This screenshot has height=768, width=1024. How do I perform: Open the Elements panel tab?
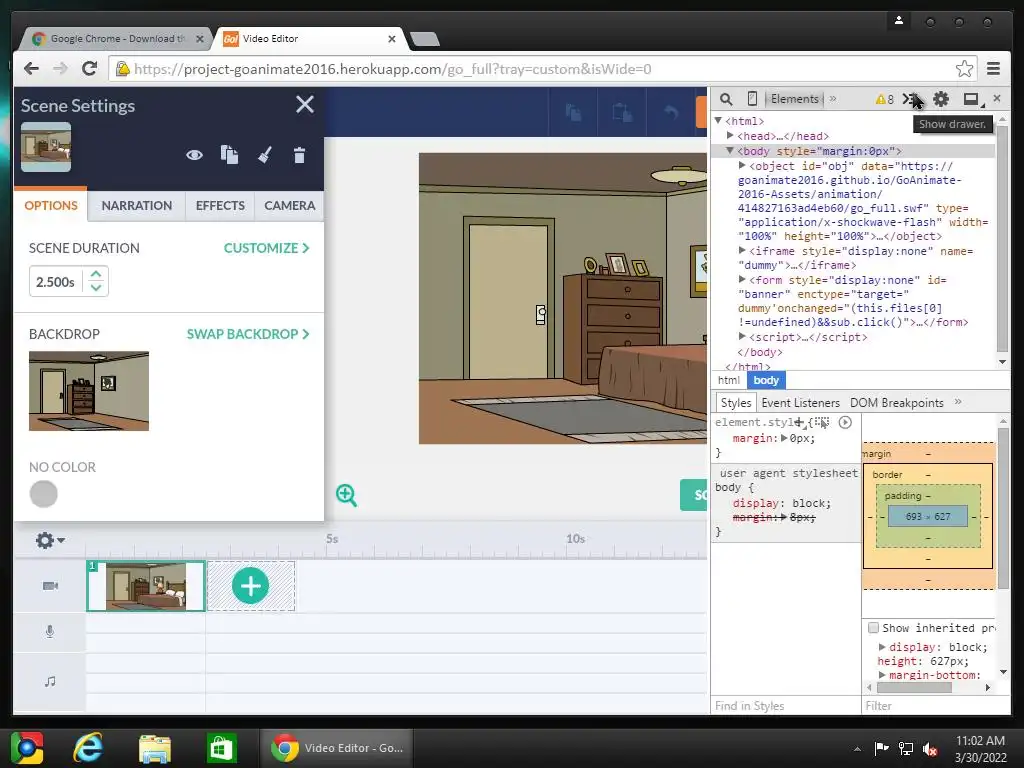pyautogui.click(x=794, y=99)
